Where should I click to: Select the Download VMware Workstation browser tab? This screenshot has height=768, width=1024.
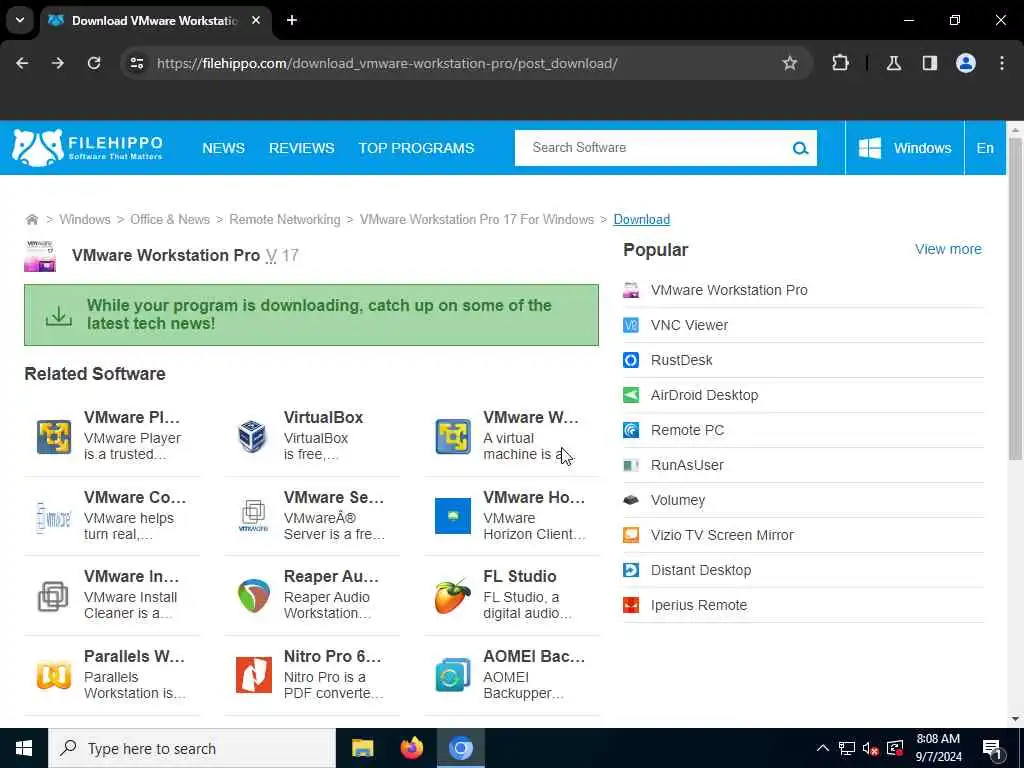[155, 21]
